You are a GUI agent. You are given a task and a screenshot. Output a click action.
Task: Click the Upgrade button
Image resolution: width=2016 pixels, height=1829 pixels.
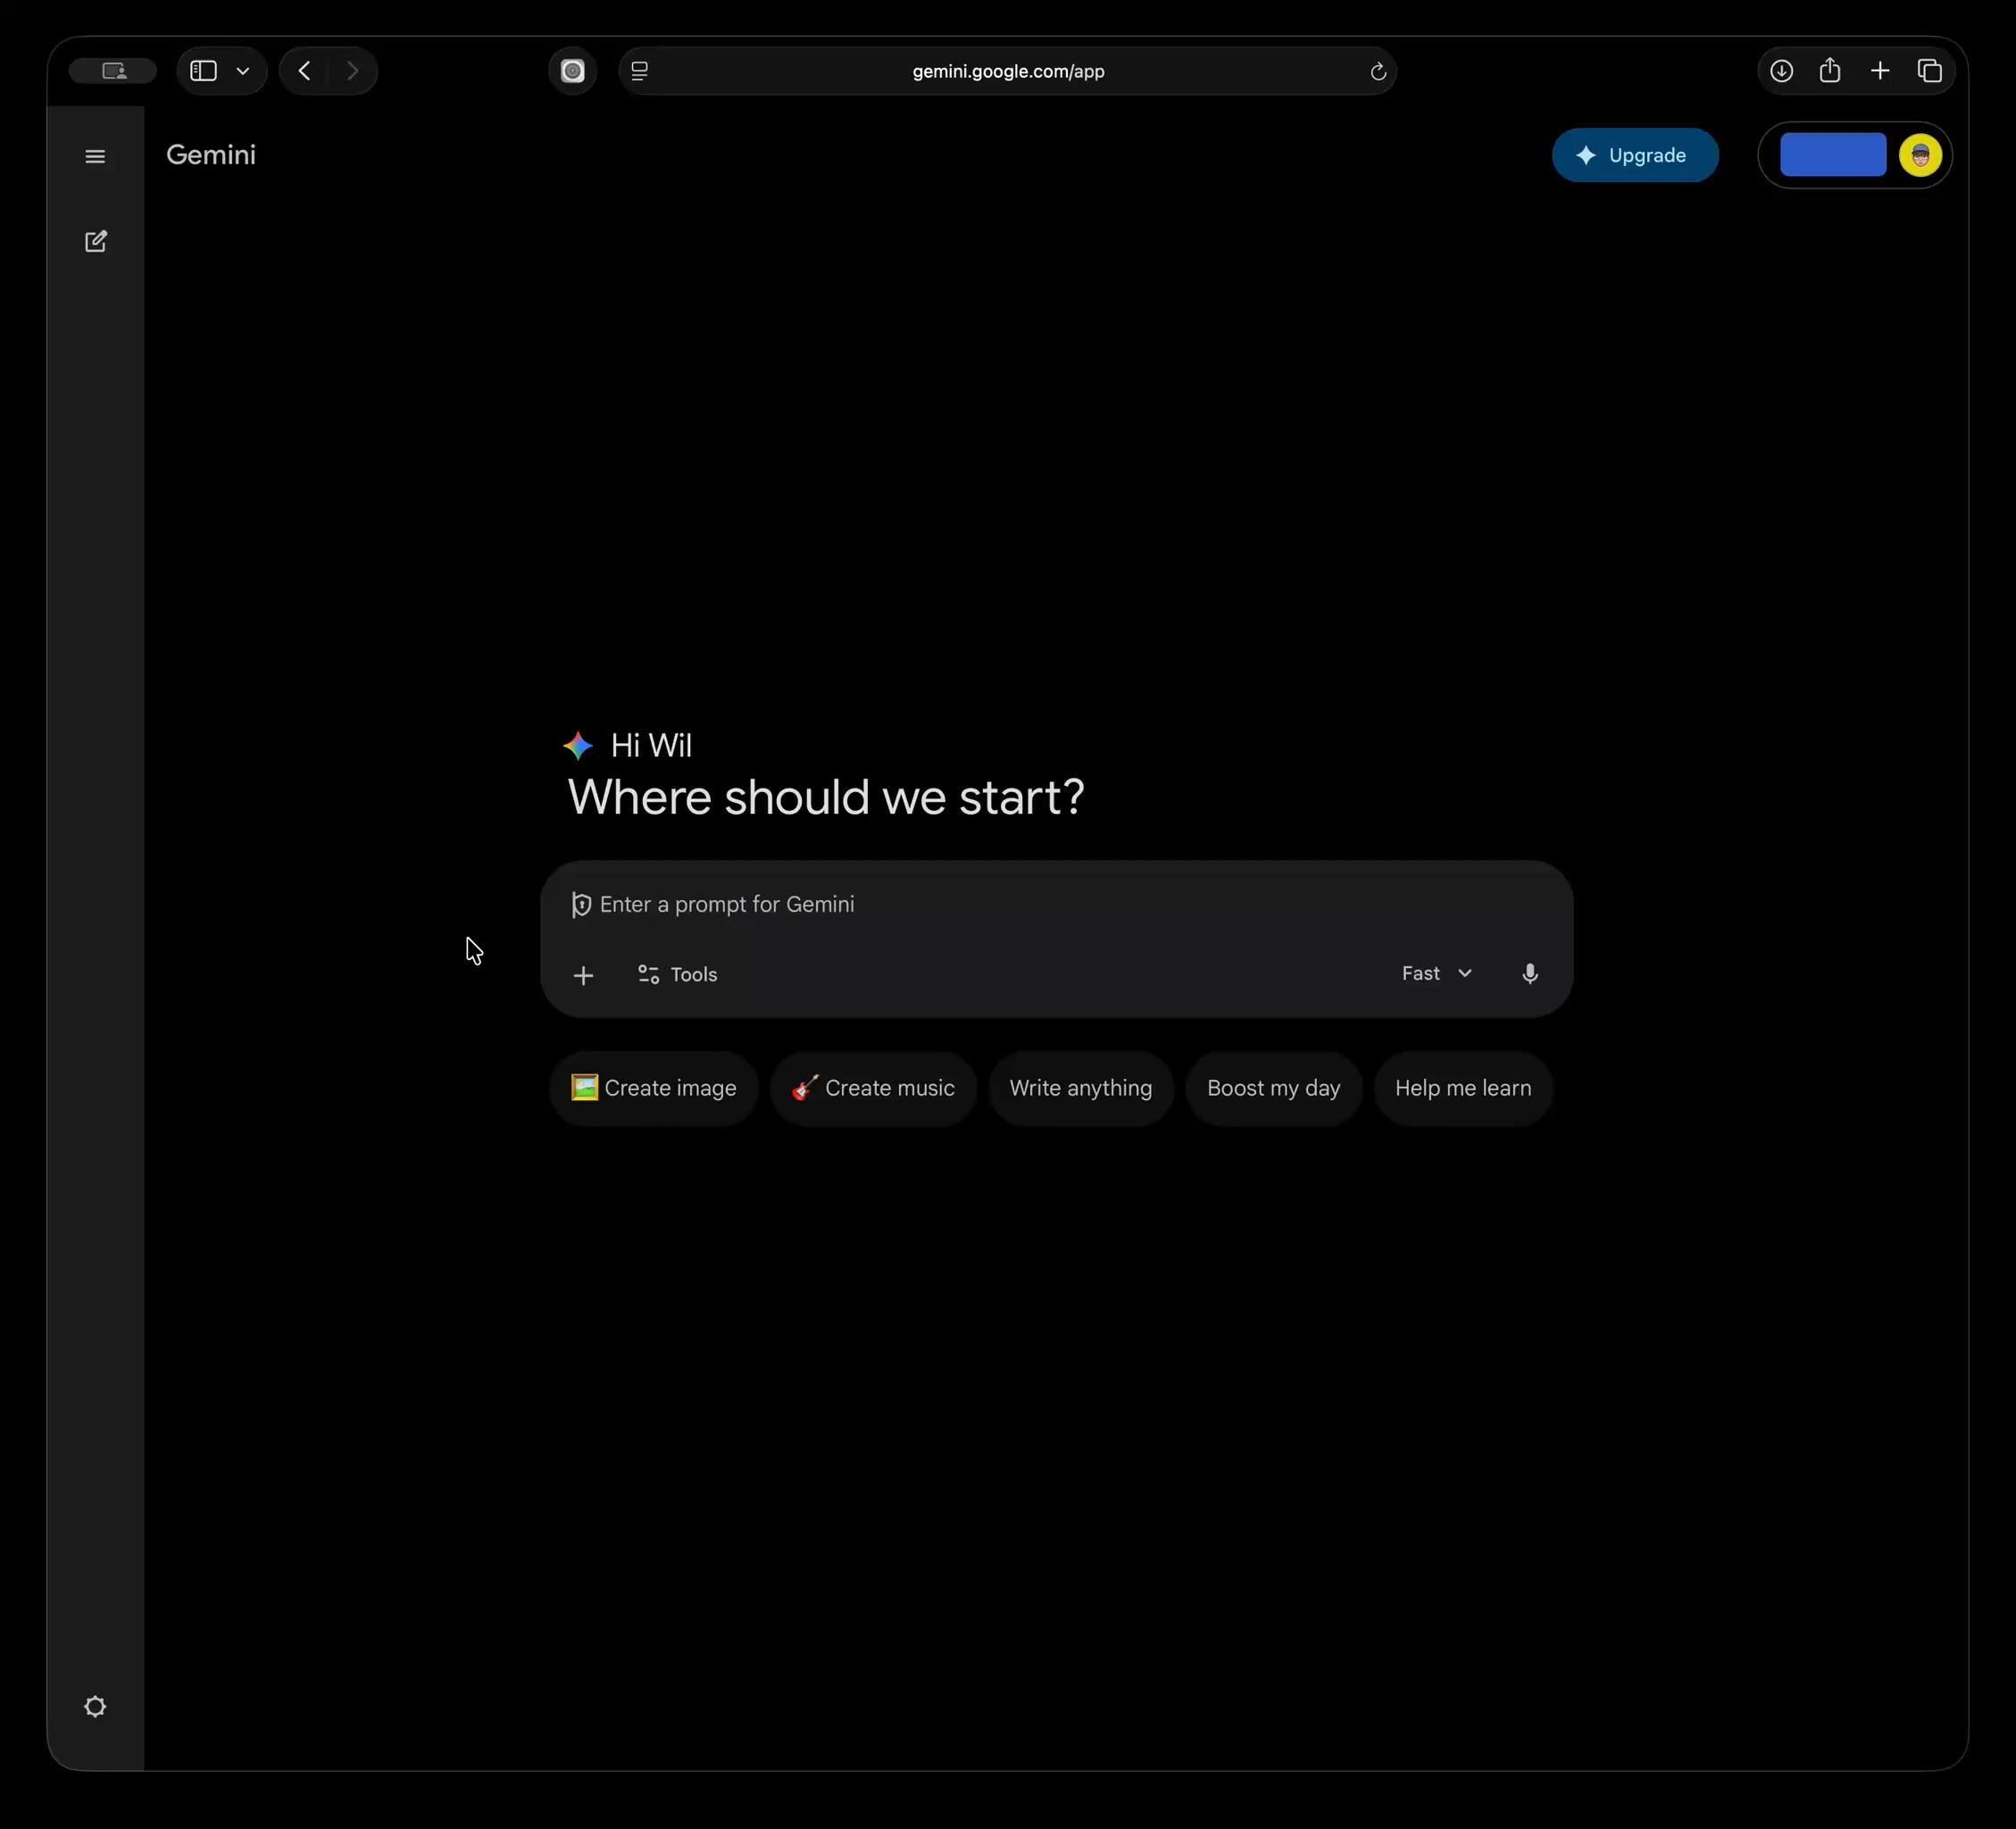click(x=1634, y=155)
